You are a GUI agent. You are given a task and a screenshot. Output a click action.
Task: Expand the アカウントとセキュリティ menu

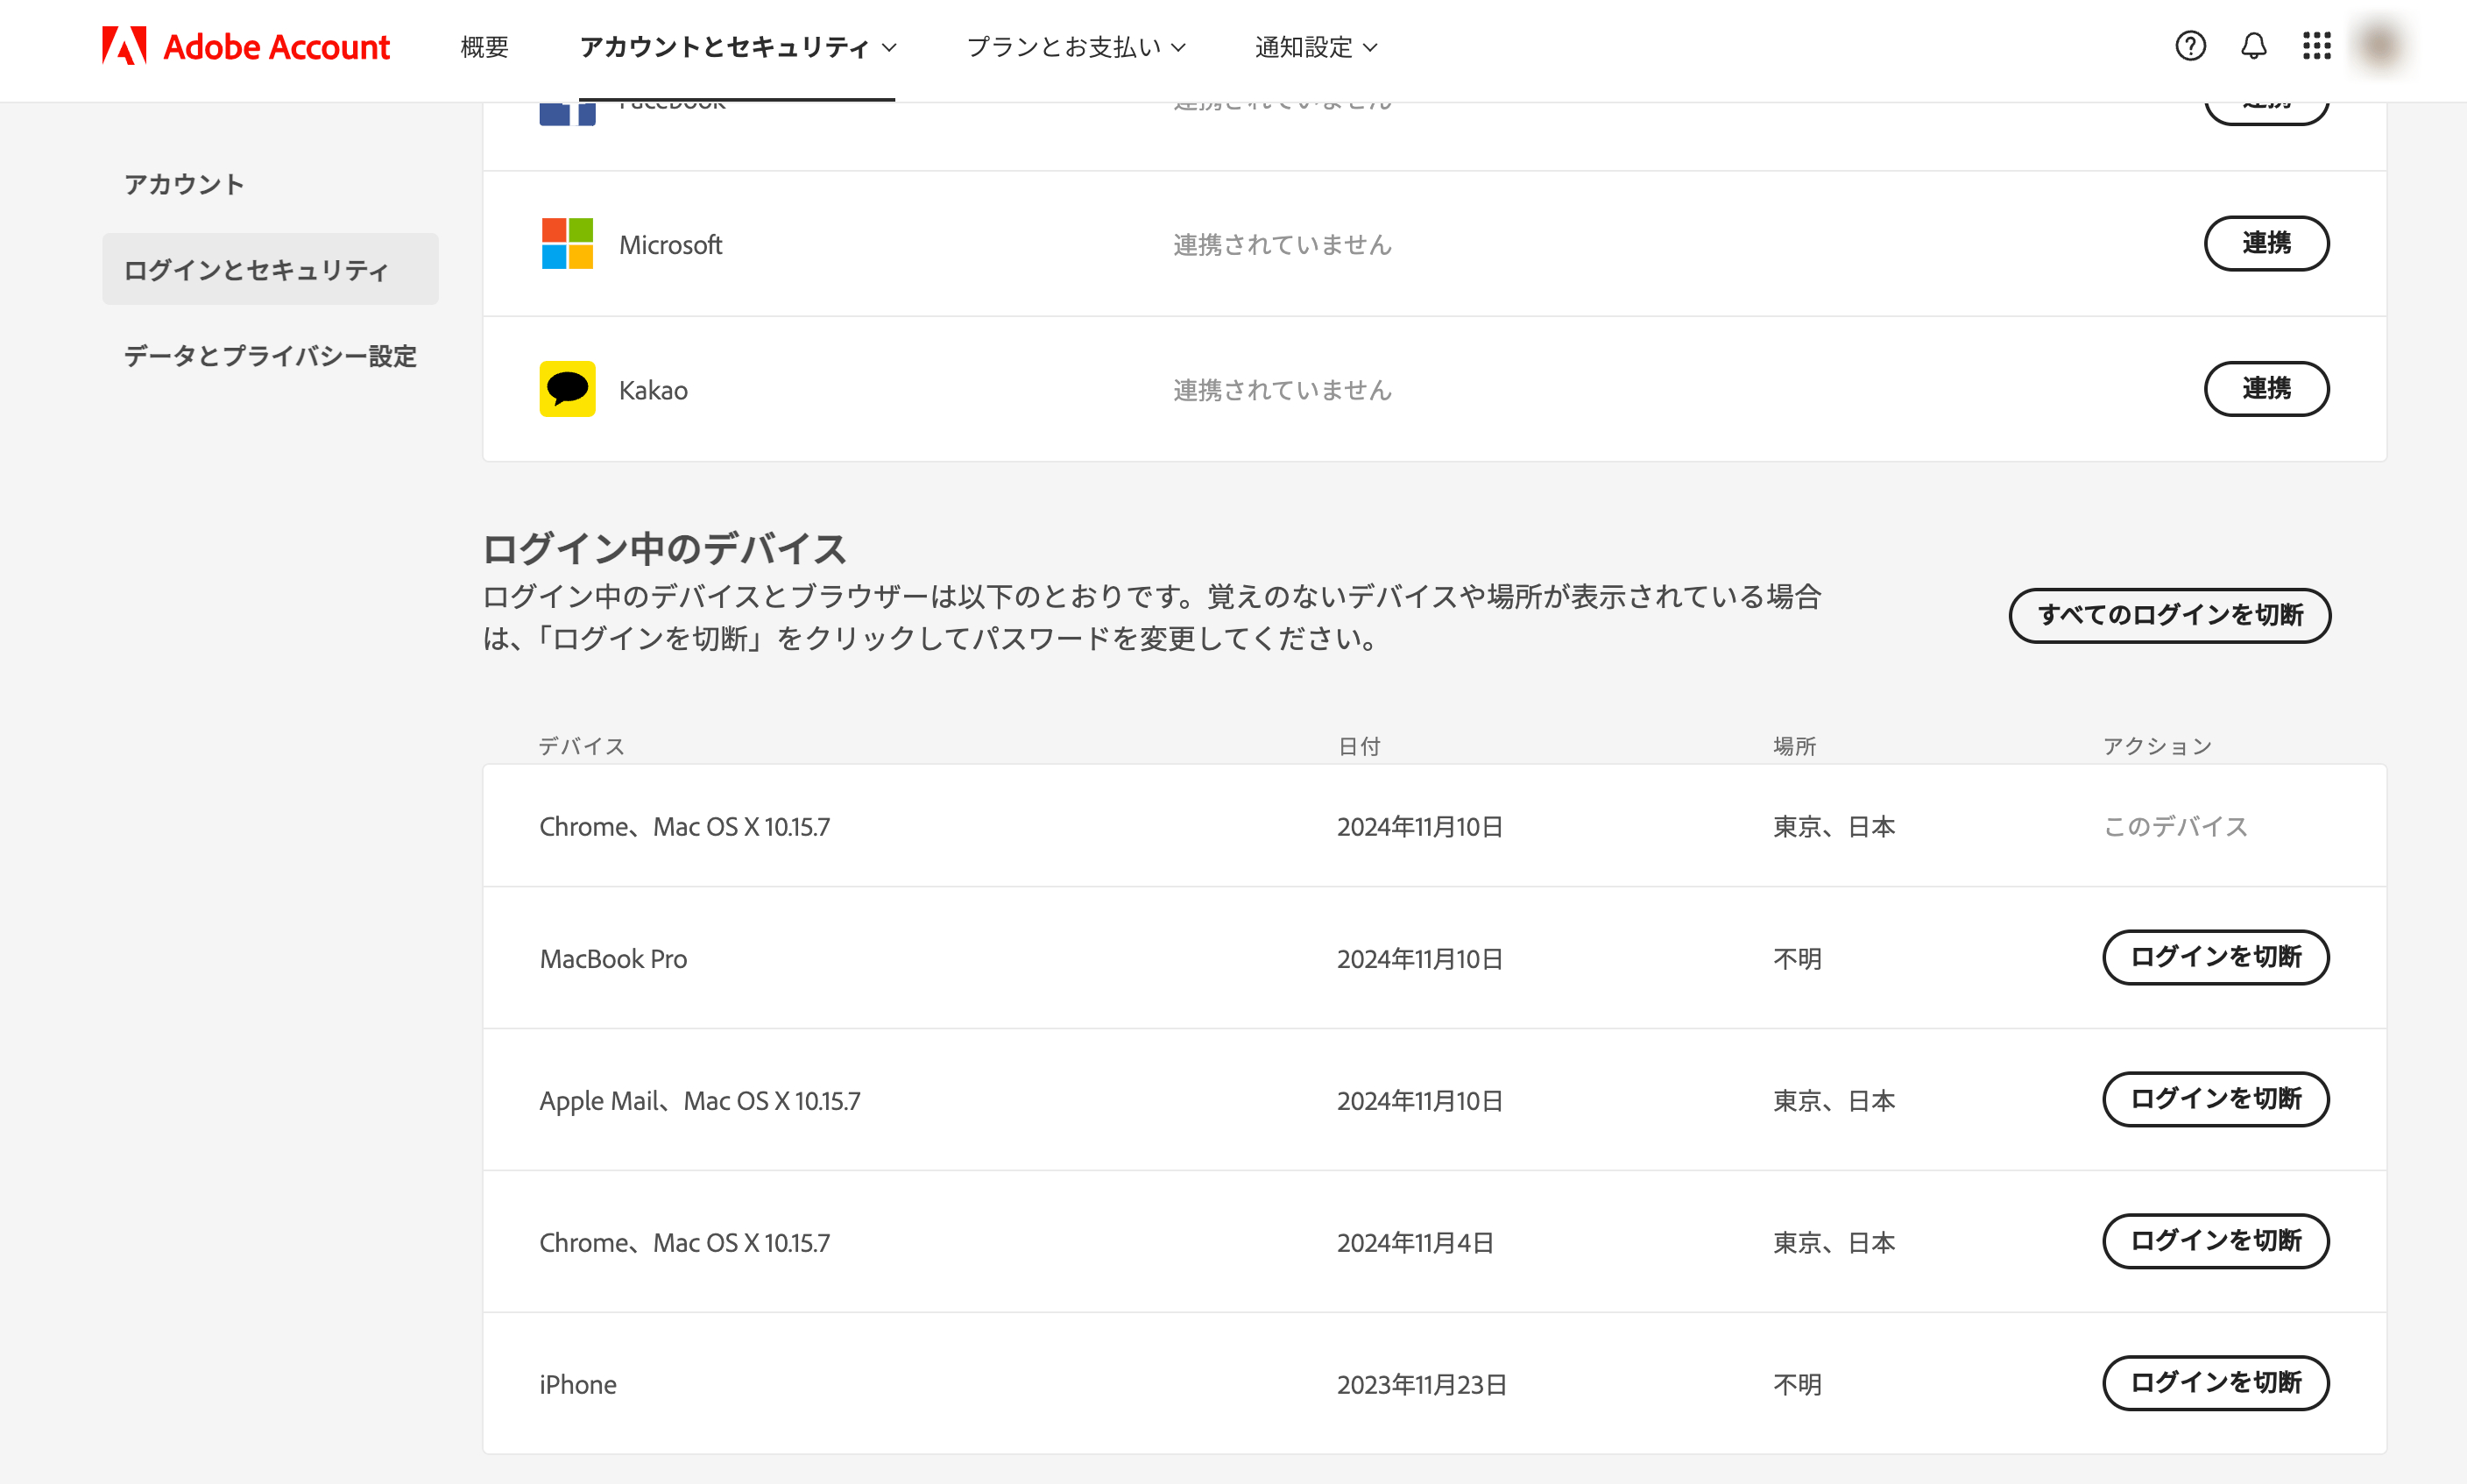(738, 47)
